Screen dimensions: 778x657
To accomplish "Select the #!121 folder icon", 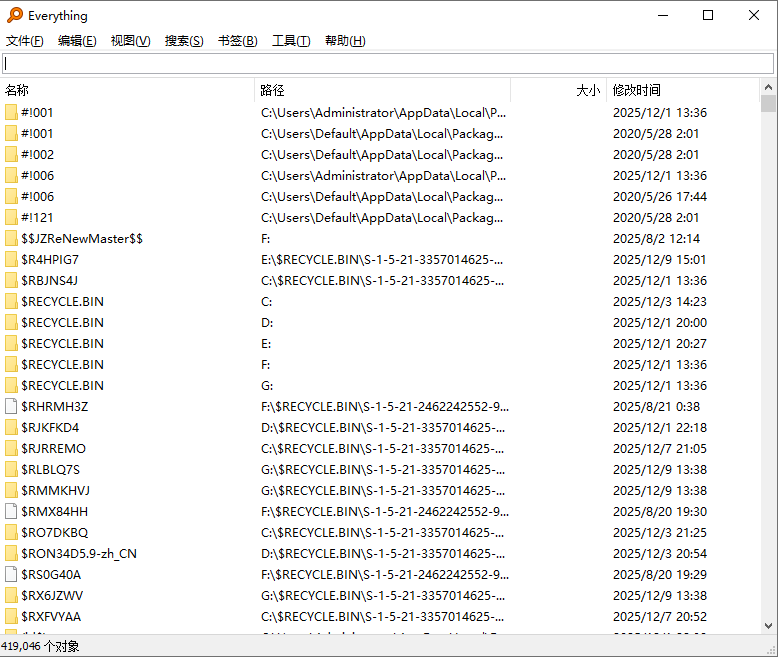I will click(11, 218).
